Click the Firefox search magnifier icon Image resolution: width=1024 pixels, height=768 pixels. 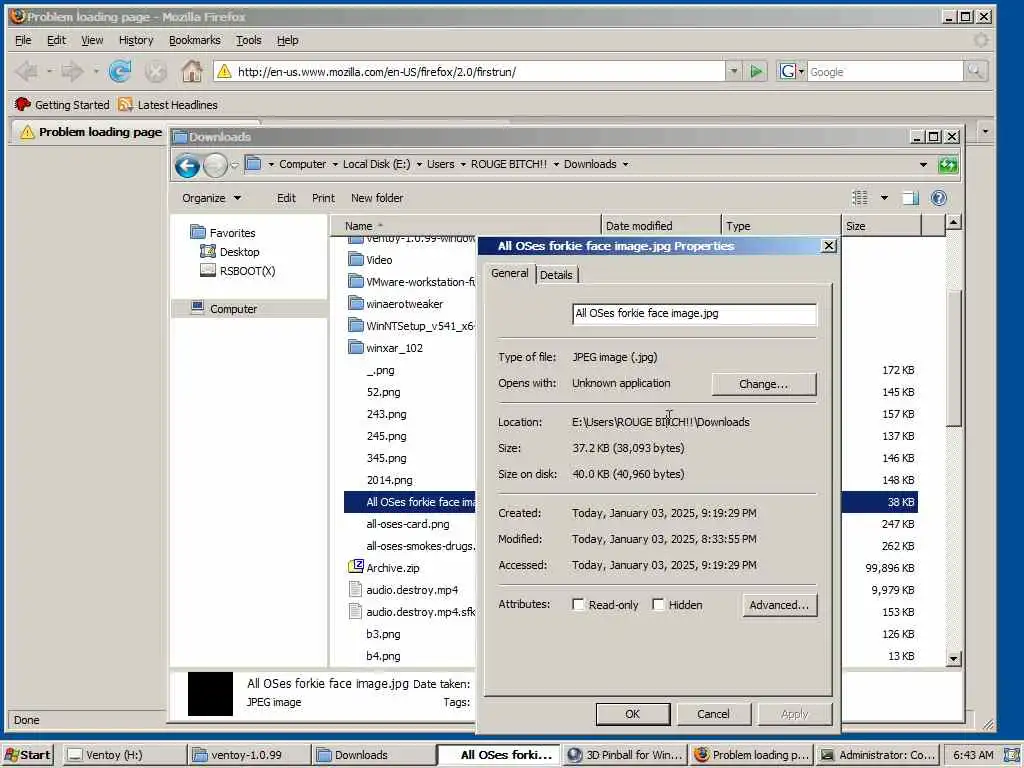[975, 71]
